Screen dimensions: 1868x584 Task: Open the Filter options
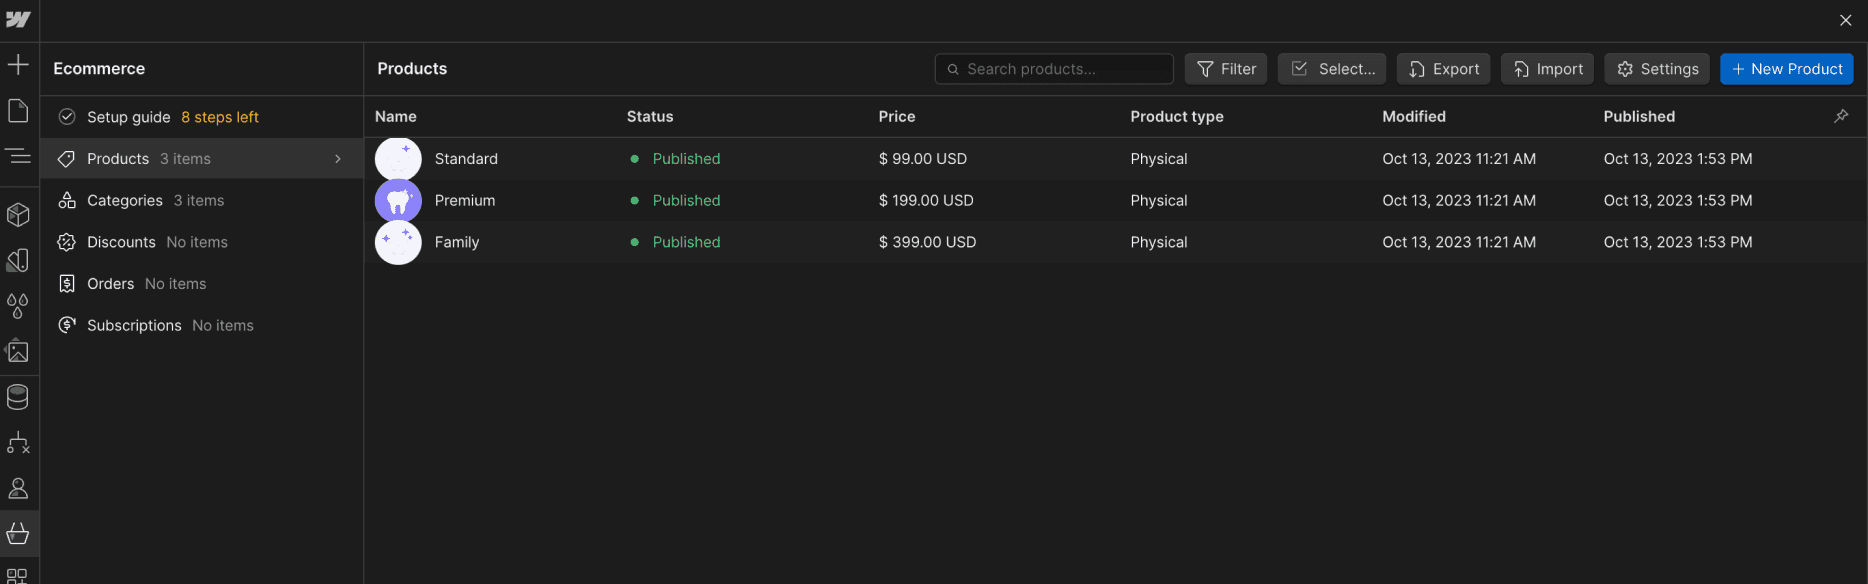point(1226,69)
